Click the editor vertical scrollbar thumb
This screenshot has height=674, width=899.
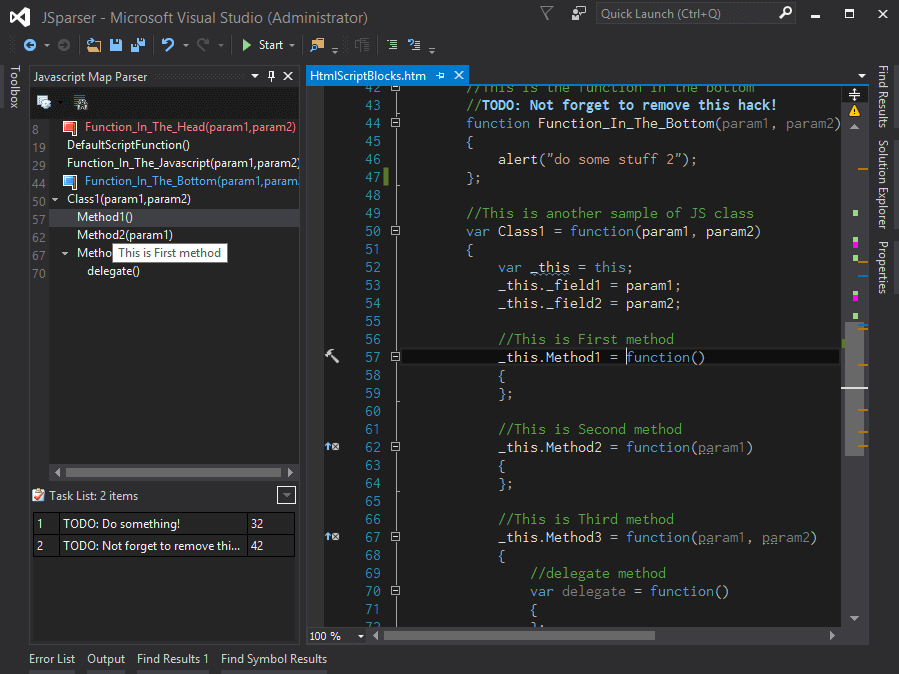[854, 389]
